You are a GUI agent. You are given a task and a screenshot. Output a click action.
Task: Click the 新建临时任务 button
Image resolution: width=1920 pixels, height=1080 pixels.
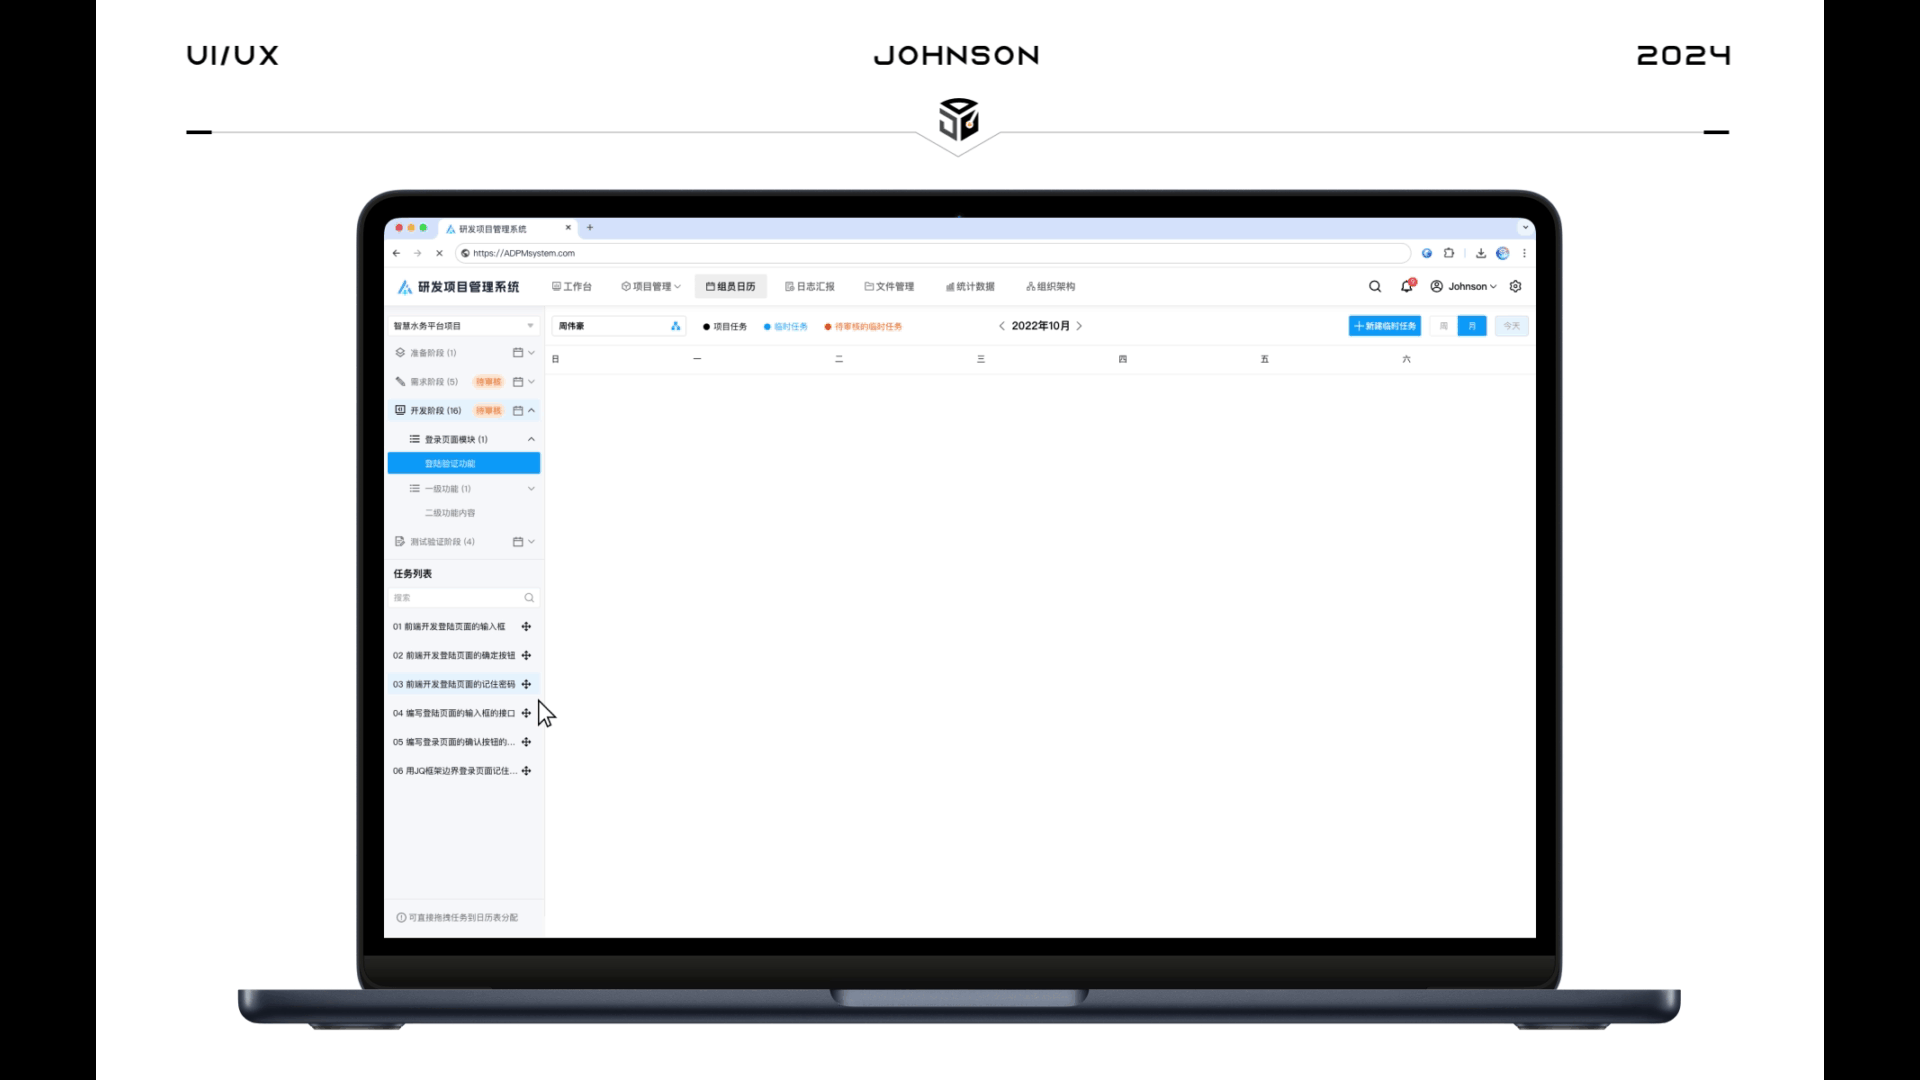[x=1385, y=326]
